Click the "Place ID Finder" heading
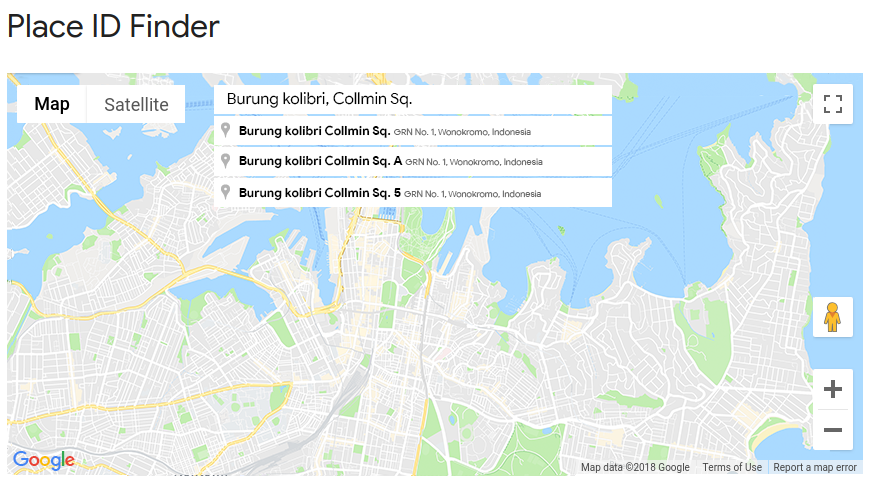Image resolution: width=869 pixels, height=480 pixels. [113, 26]
